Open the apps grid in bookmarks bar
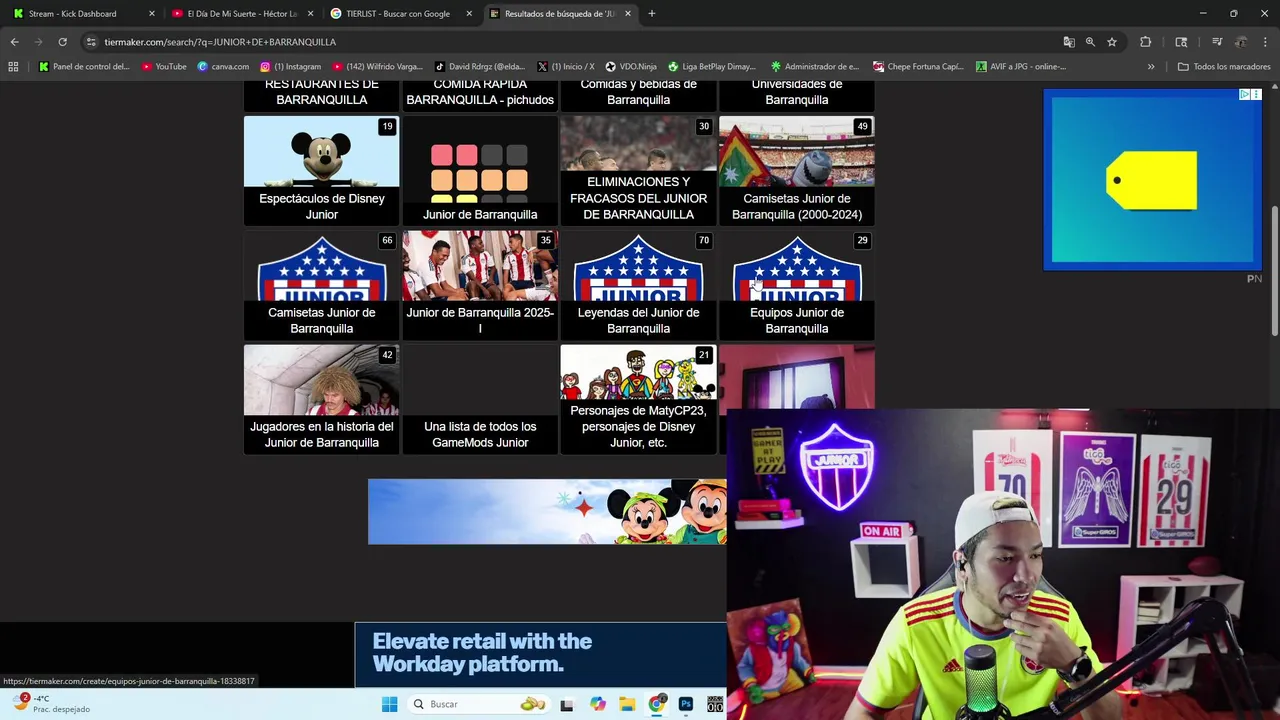1280x720 pixels. (13, 67)
